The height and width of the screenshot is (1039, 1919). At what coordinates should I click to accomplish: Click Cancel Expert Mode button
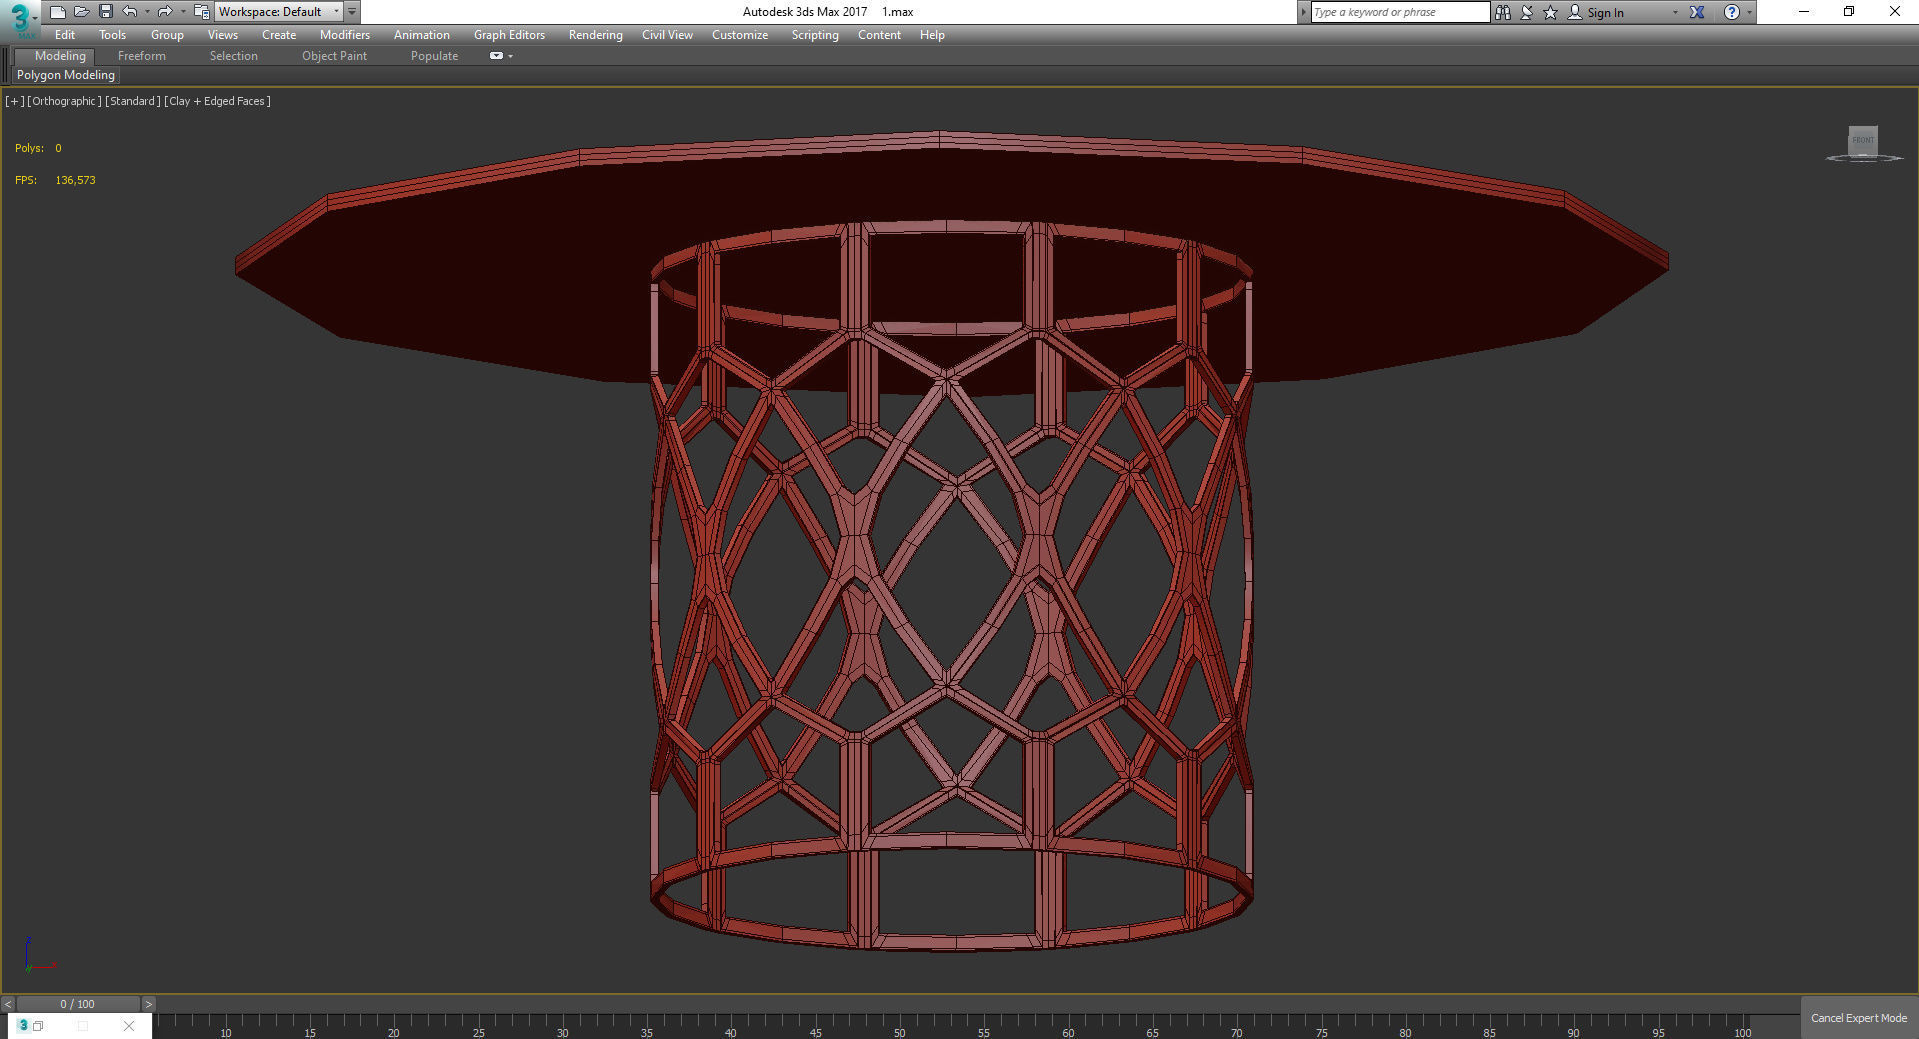tap(1859, 1018)
